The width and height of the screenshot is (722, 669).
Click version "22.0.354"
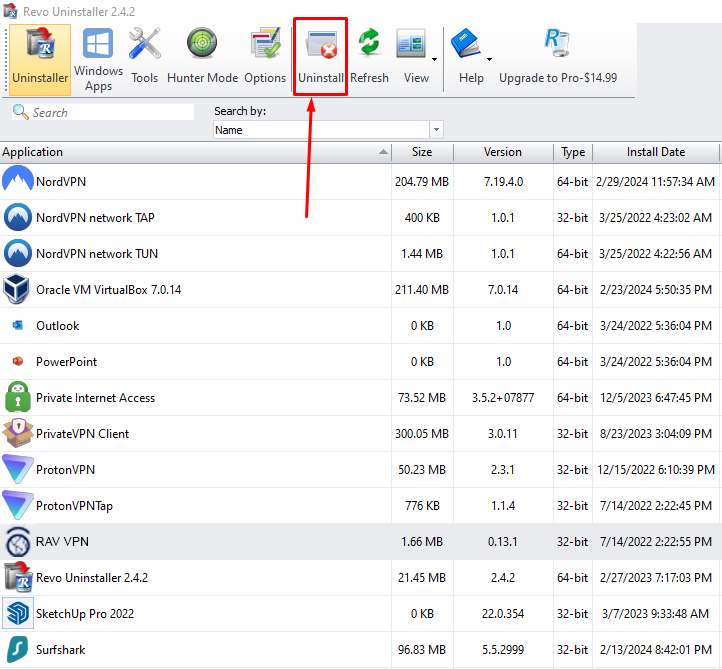(503, 614)
